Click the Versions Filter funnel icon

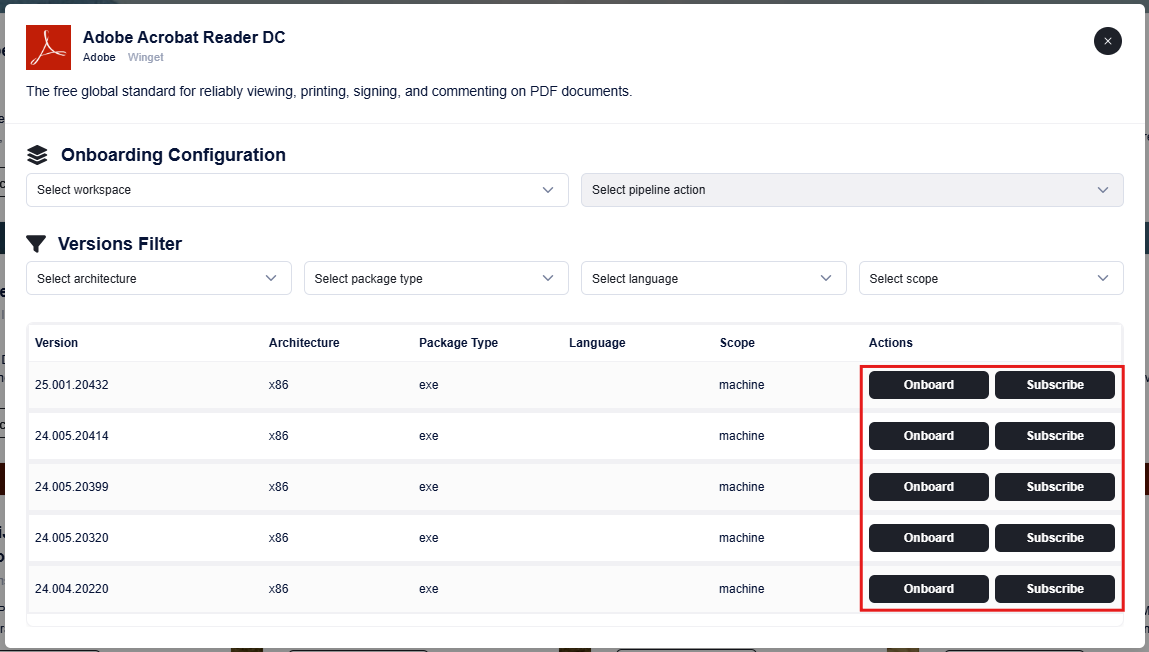tap(36, 244)
